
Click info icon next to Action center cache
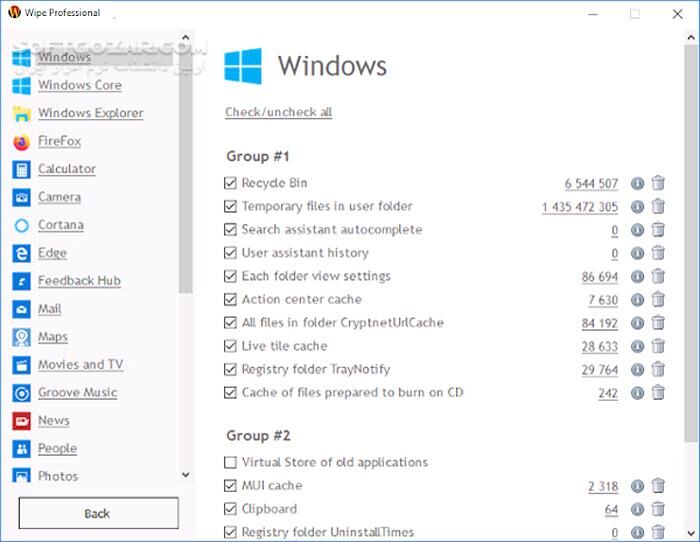coord(638,300)
